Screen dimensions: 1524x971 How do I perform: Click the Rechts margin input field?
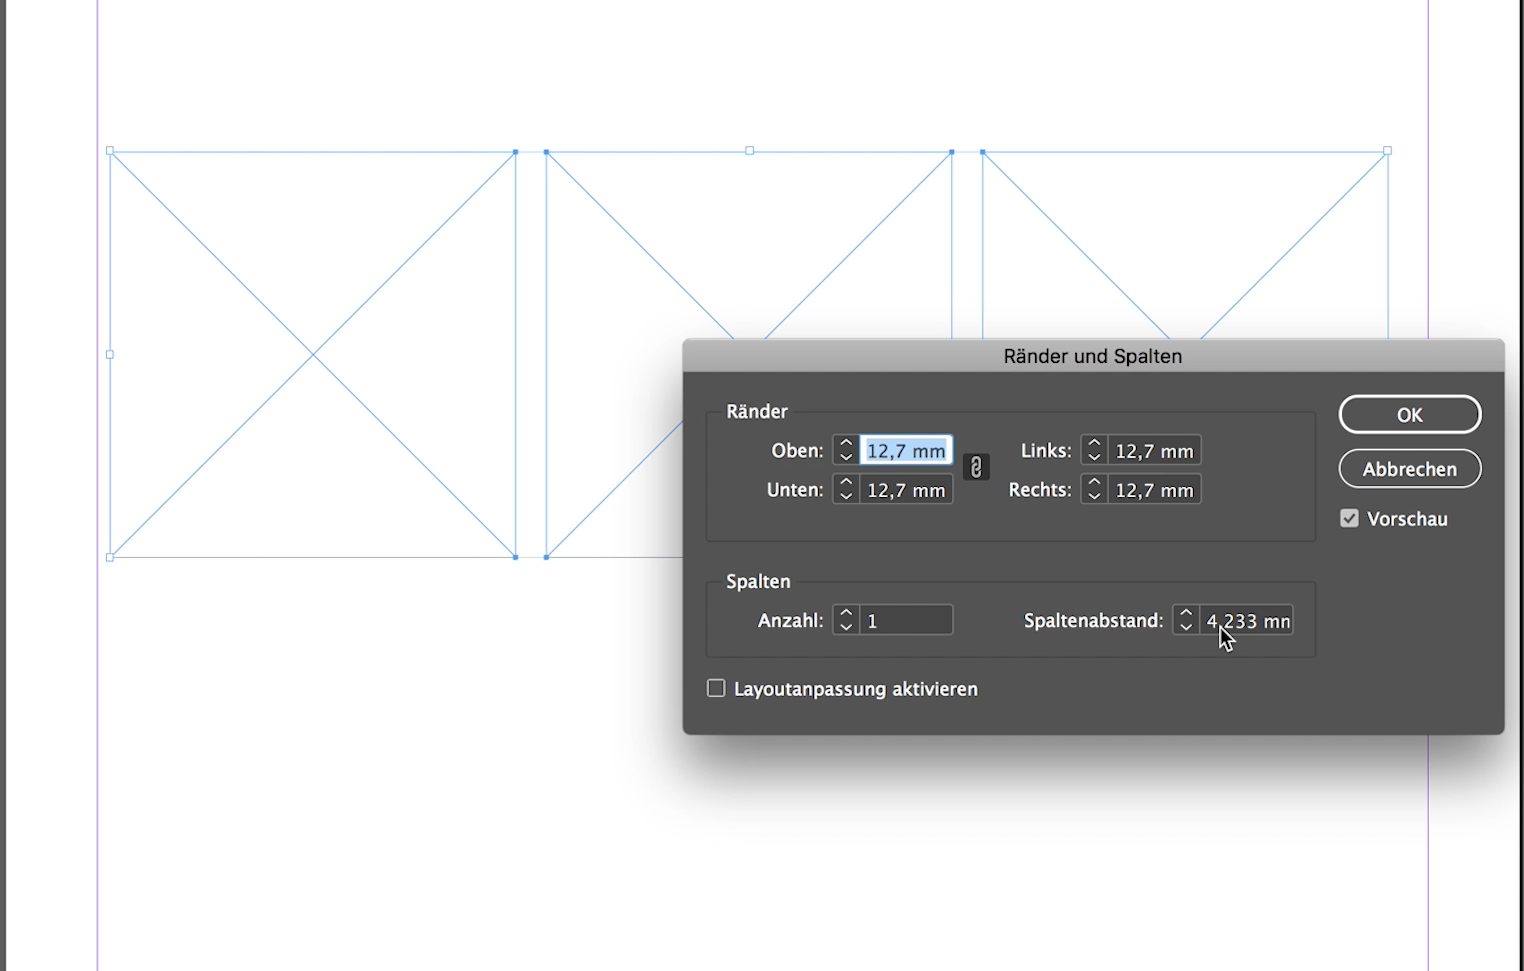point(1154,490)
